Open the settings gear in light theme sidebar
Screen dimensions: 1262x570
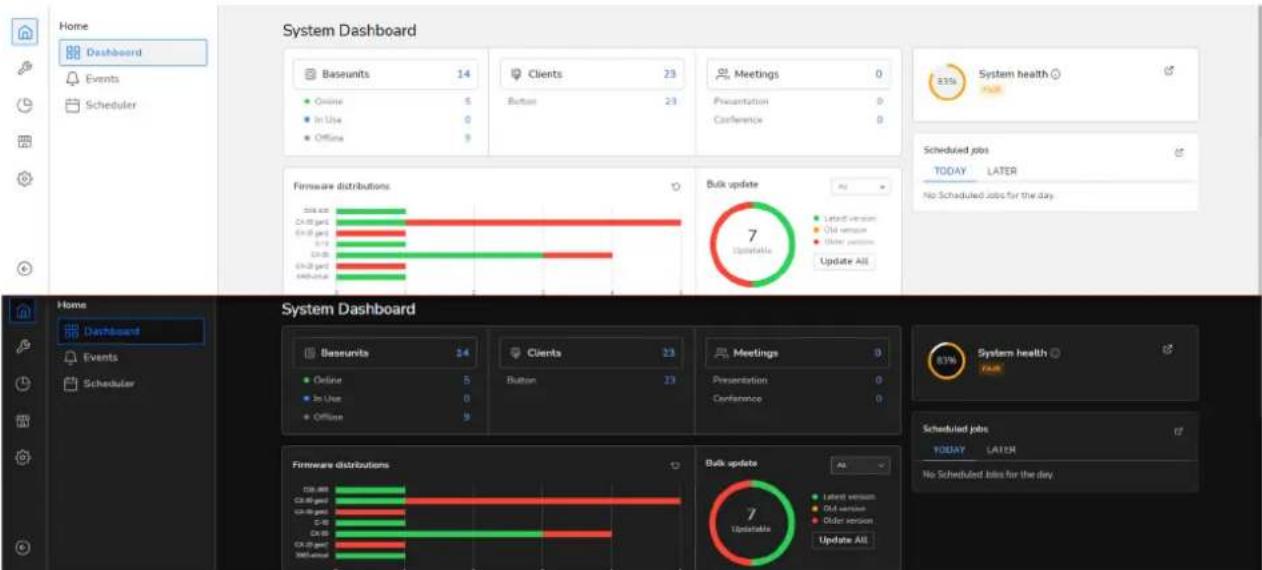25,179
